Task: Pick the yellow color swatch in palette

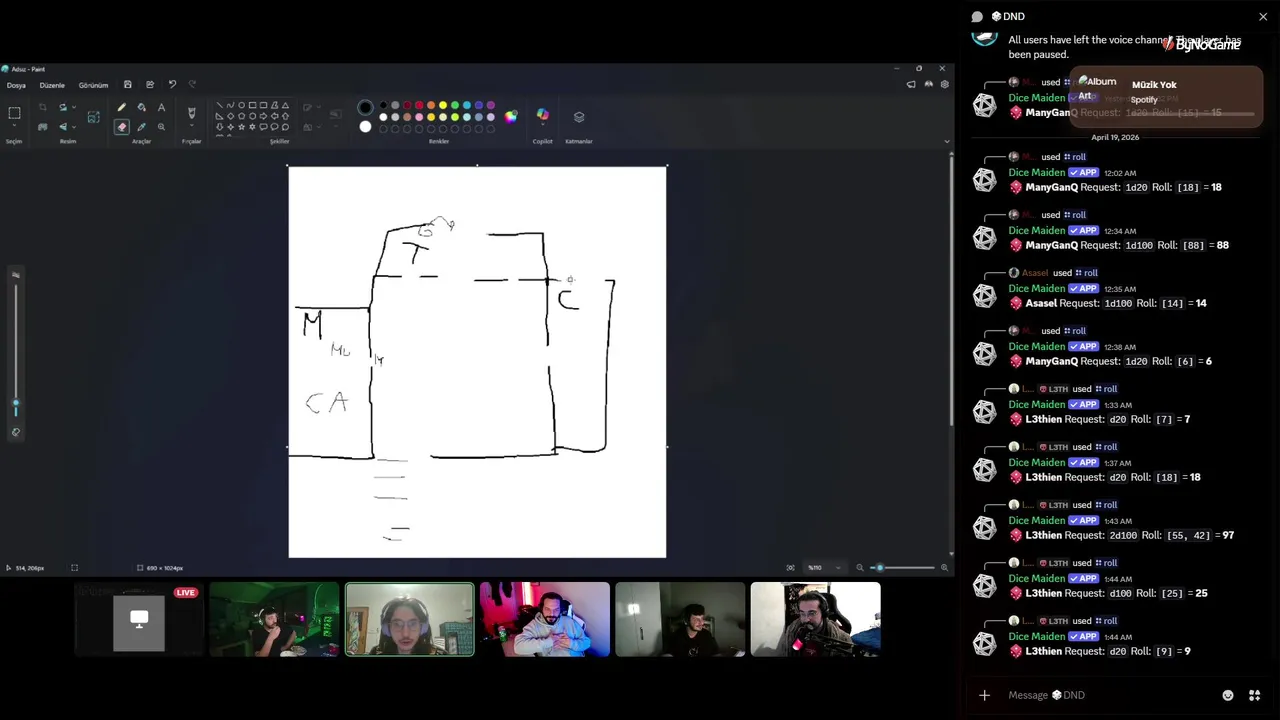Action: pyautogui.click(x=443, y=105)
